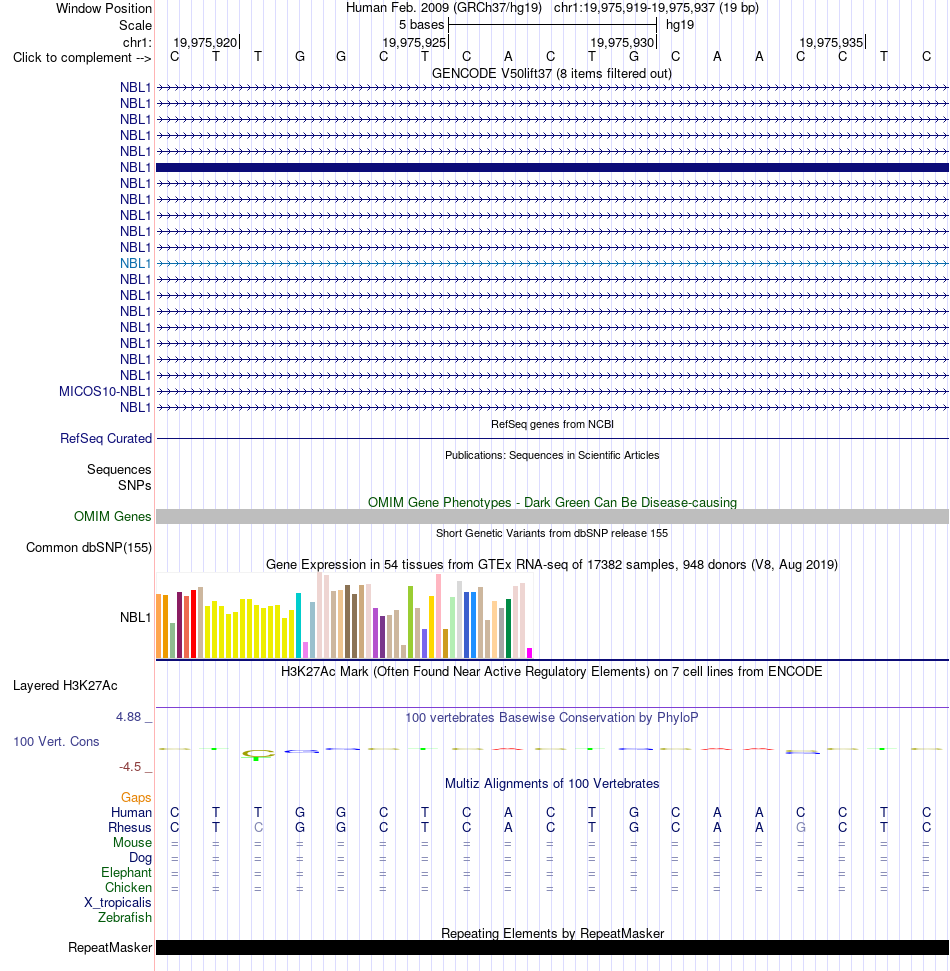Click the Rhesus alignment row label
This screenshot has width=950, height=971.
[x=130, y=827]
